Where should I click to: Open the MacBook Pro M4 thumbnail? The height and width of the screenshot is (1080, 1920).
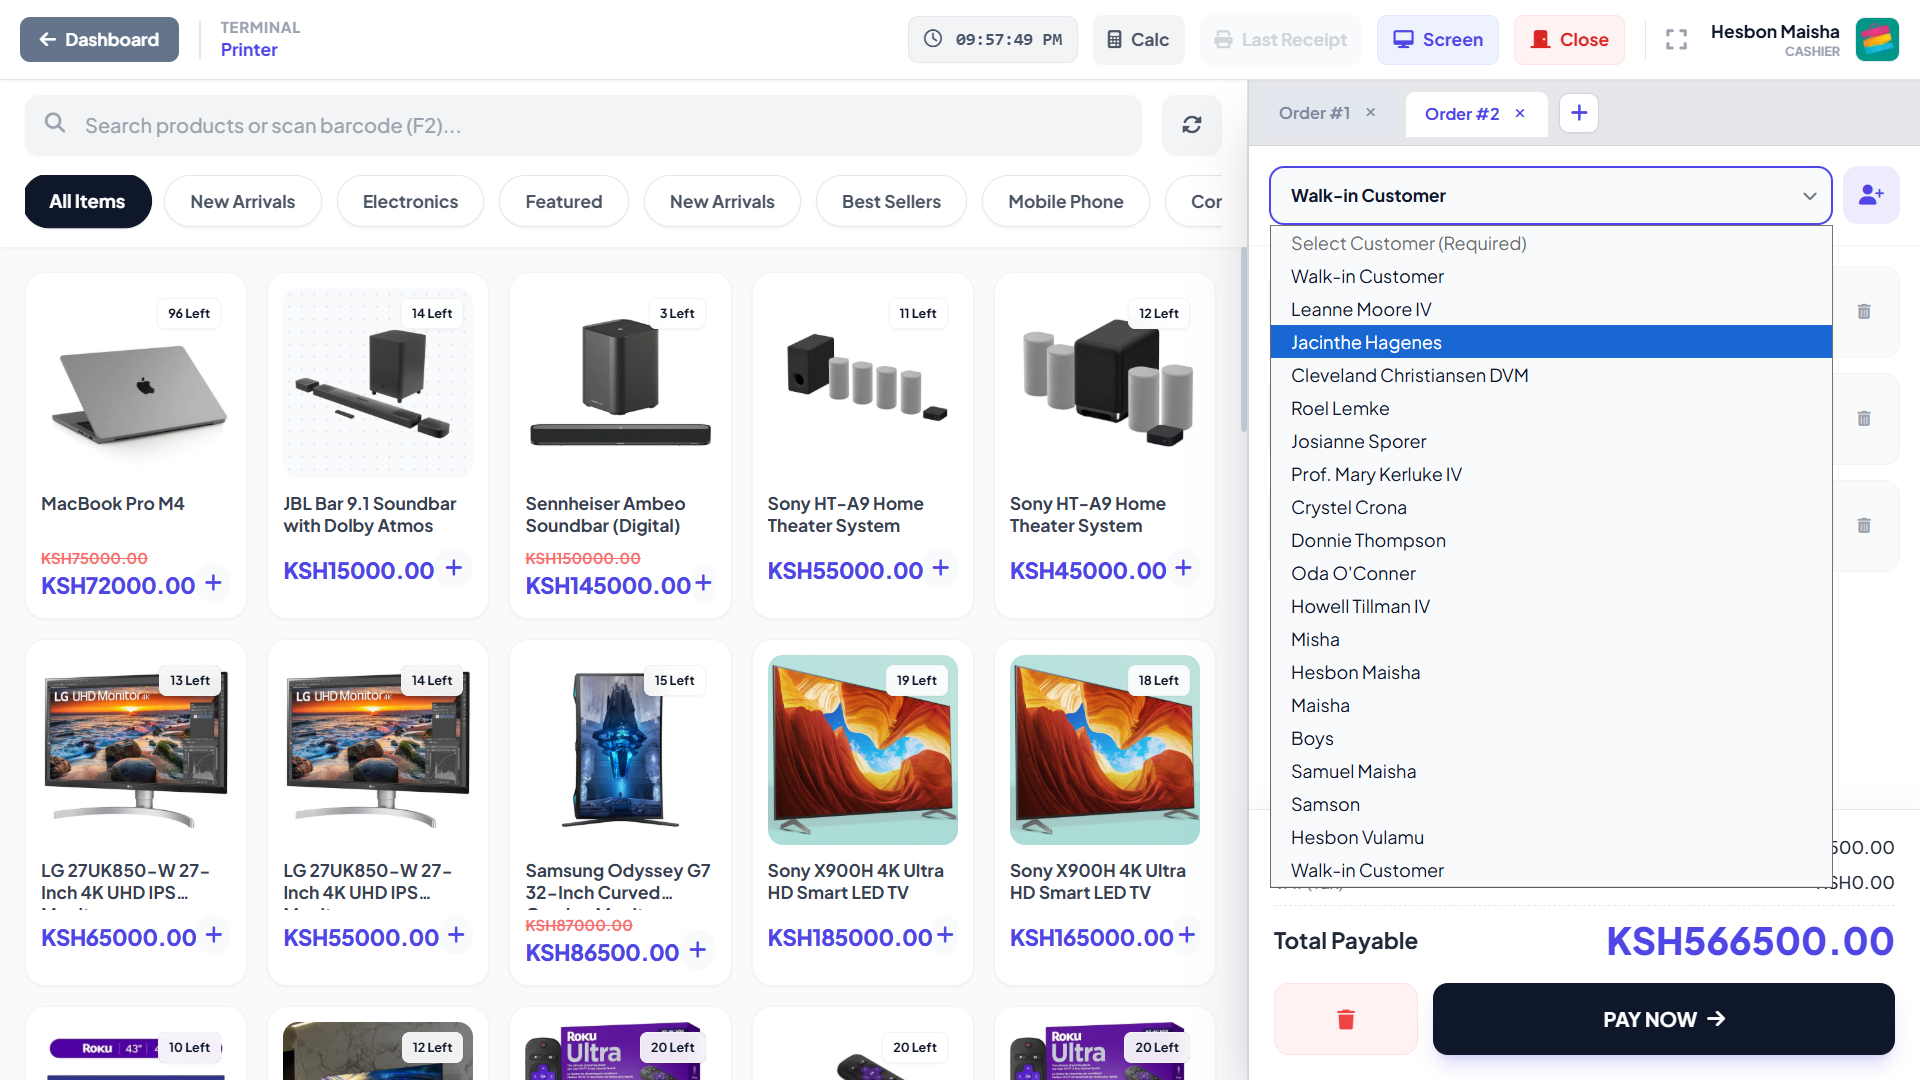pos(136,383)
